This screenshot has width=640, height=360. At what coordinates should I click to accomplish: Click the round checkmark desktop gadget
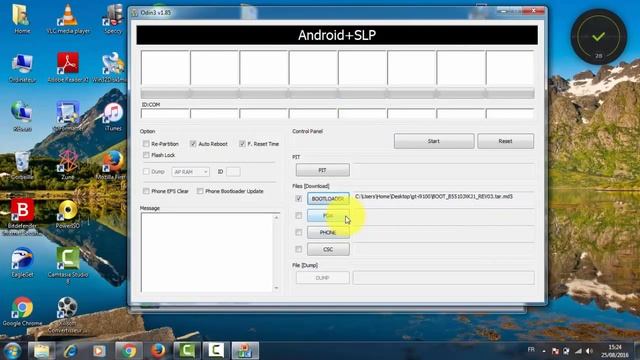[x=598, y=37]
